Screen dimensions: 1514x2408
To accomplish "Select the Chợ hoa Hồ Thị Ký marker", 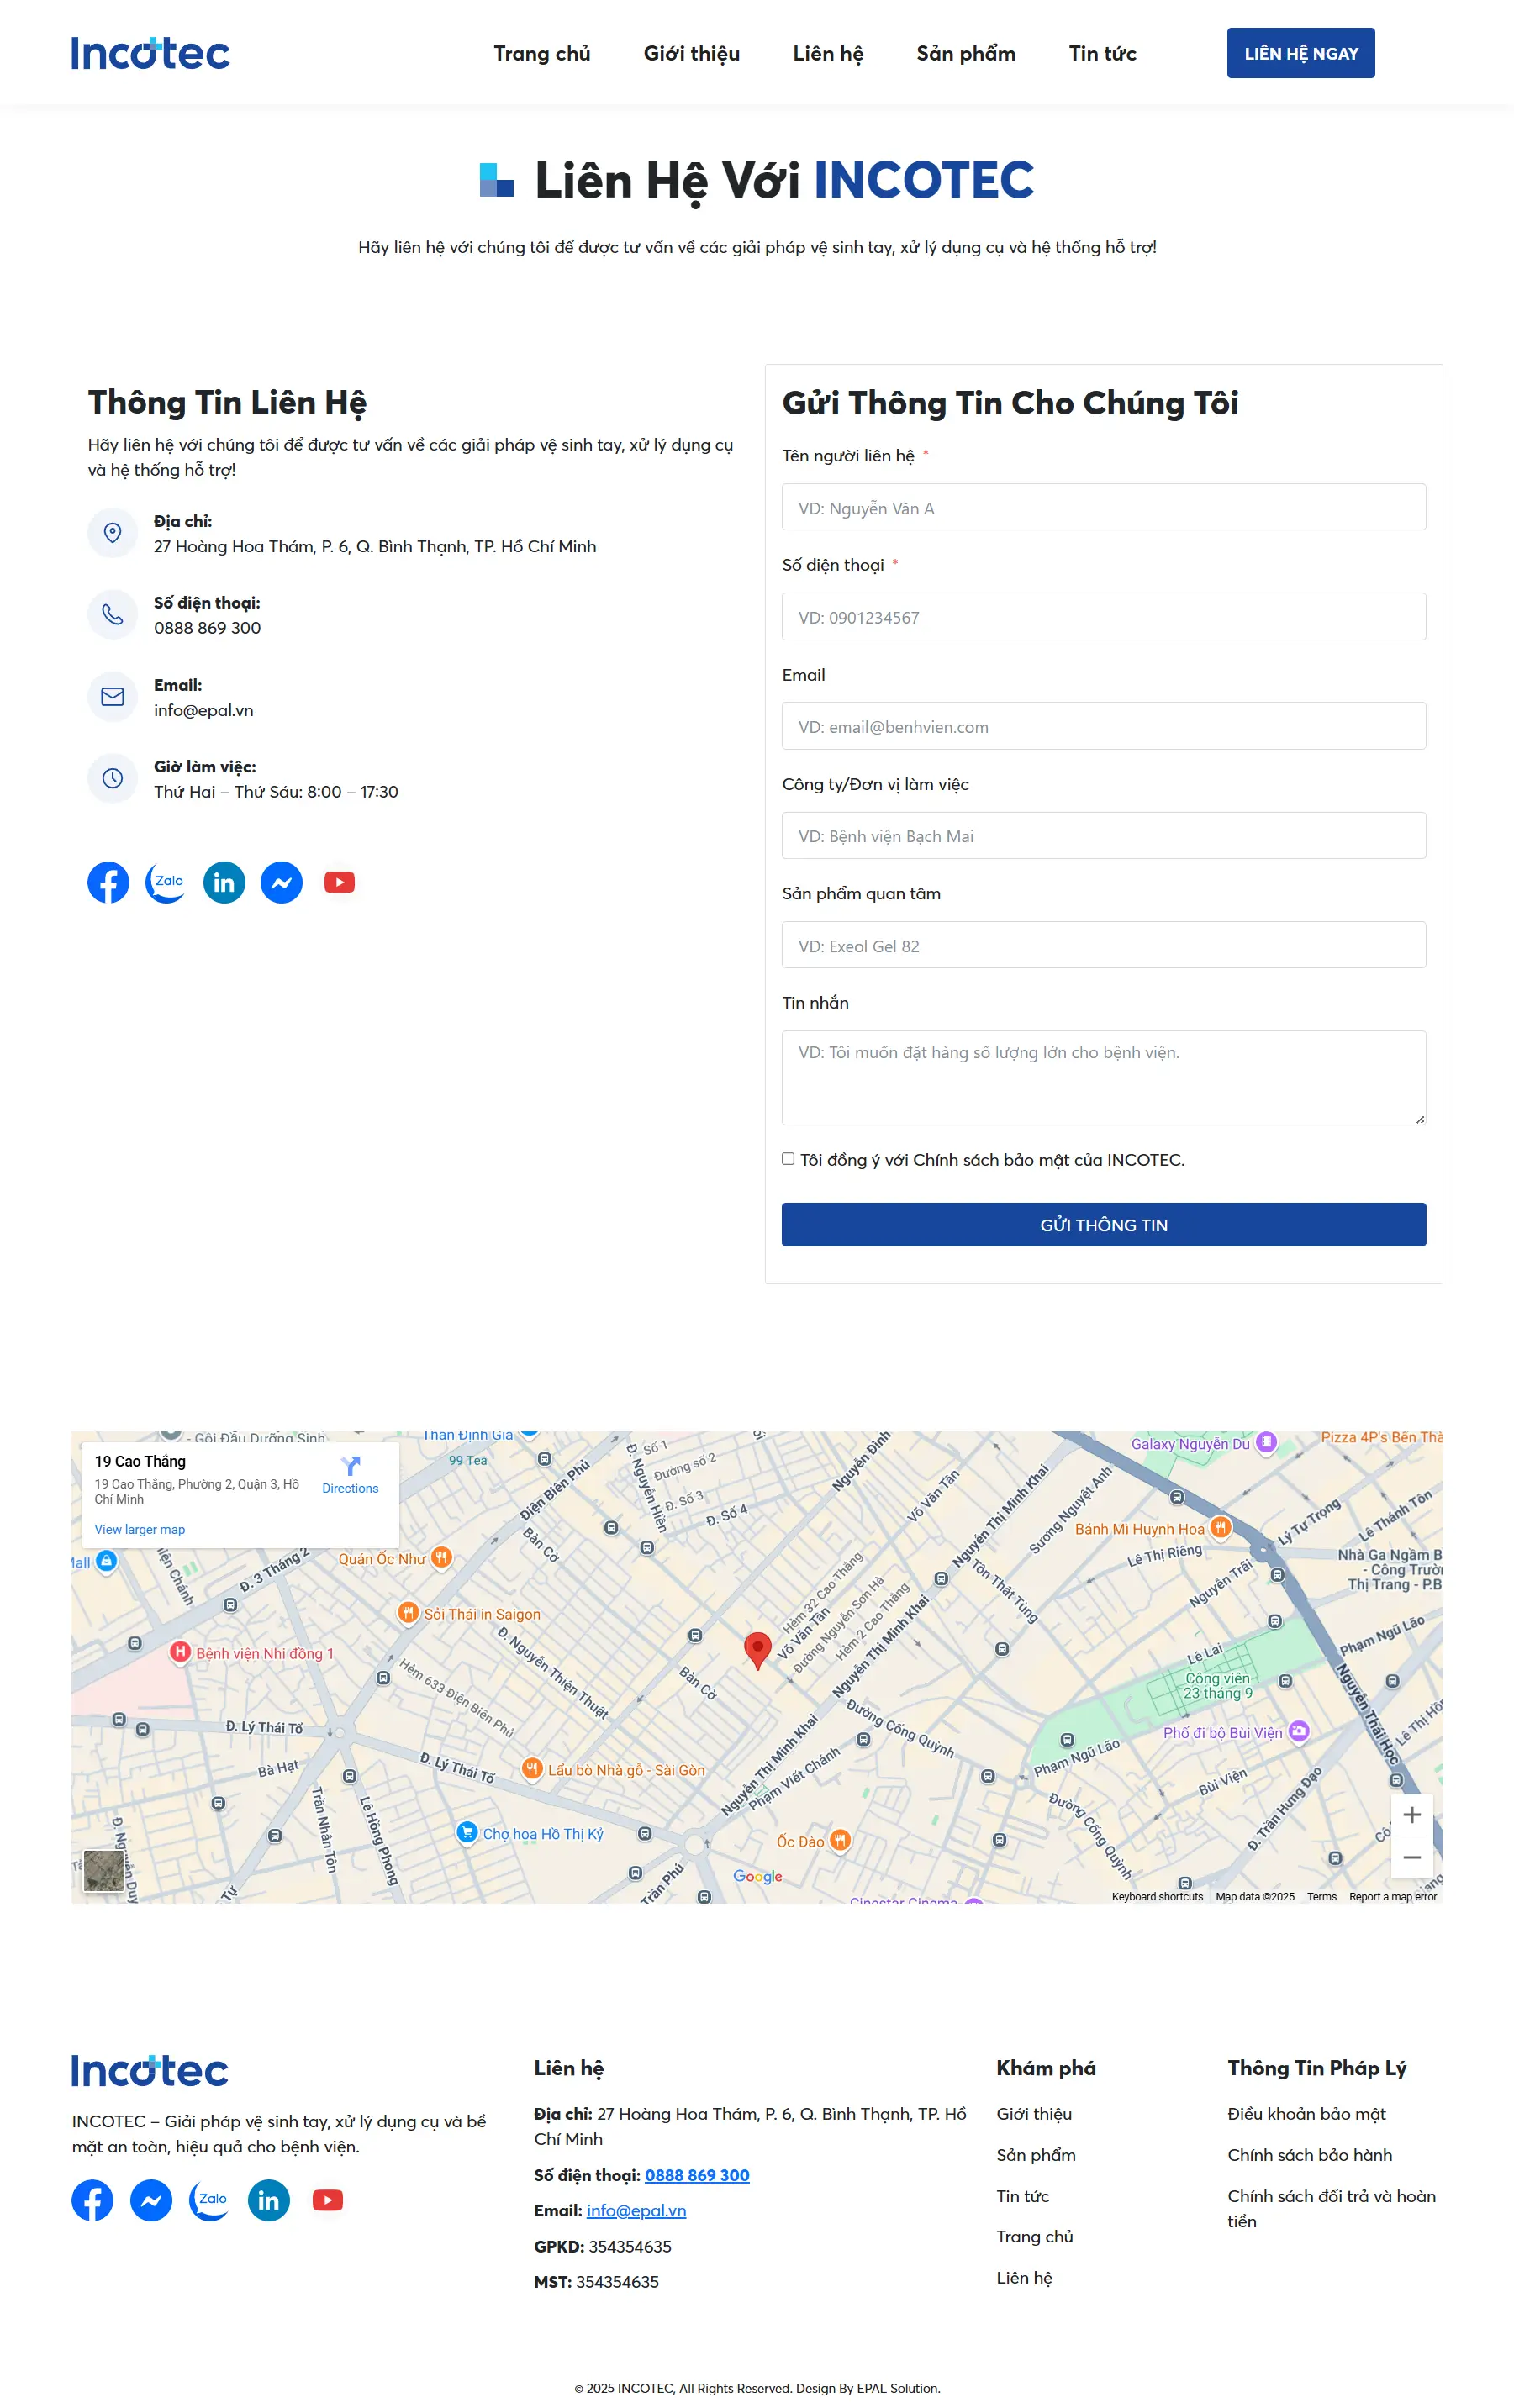I will [x=467, y=1832].
